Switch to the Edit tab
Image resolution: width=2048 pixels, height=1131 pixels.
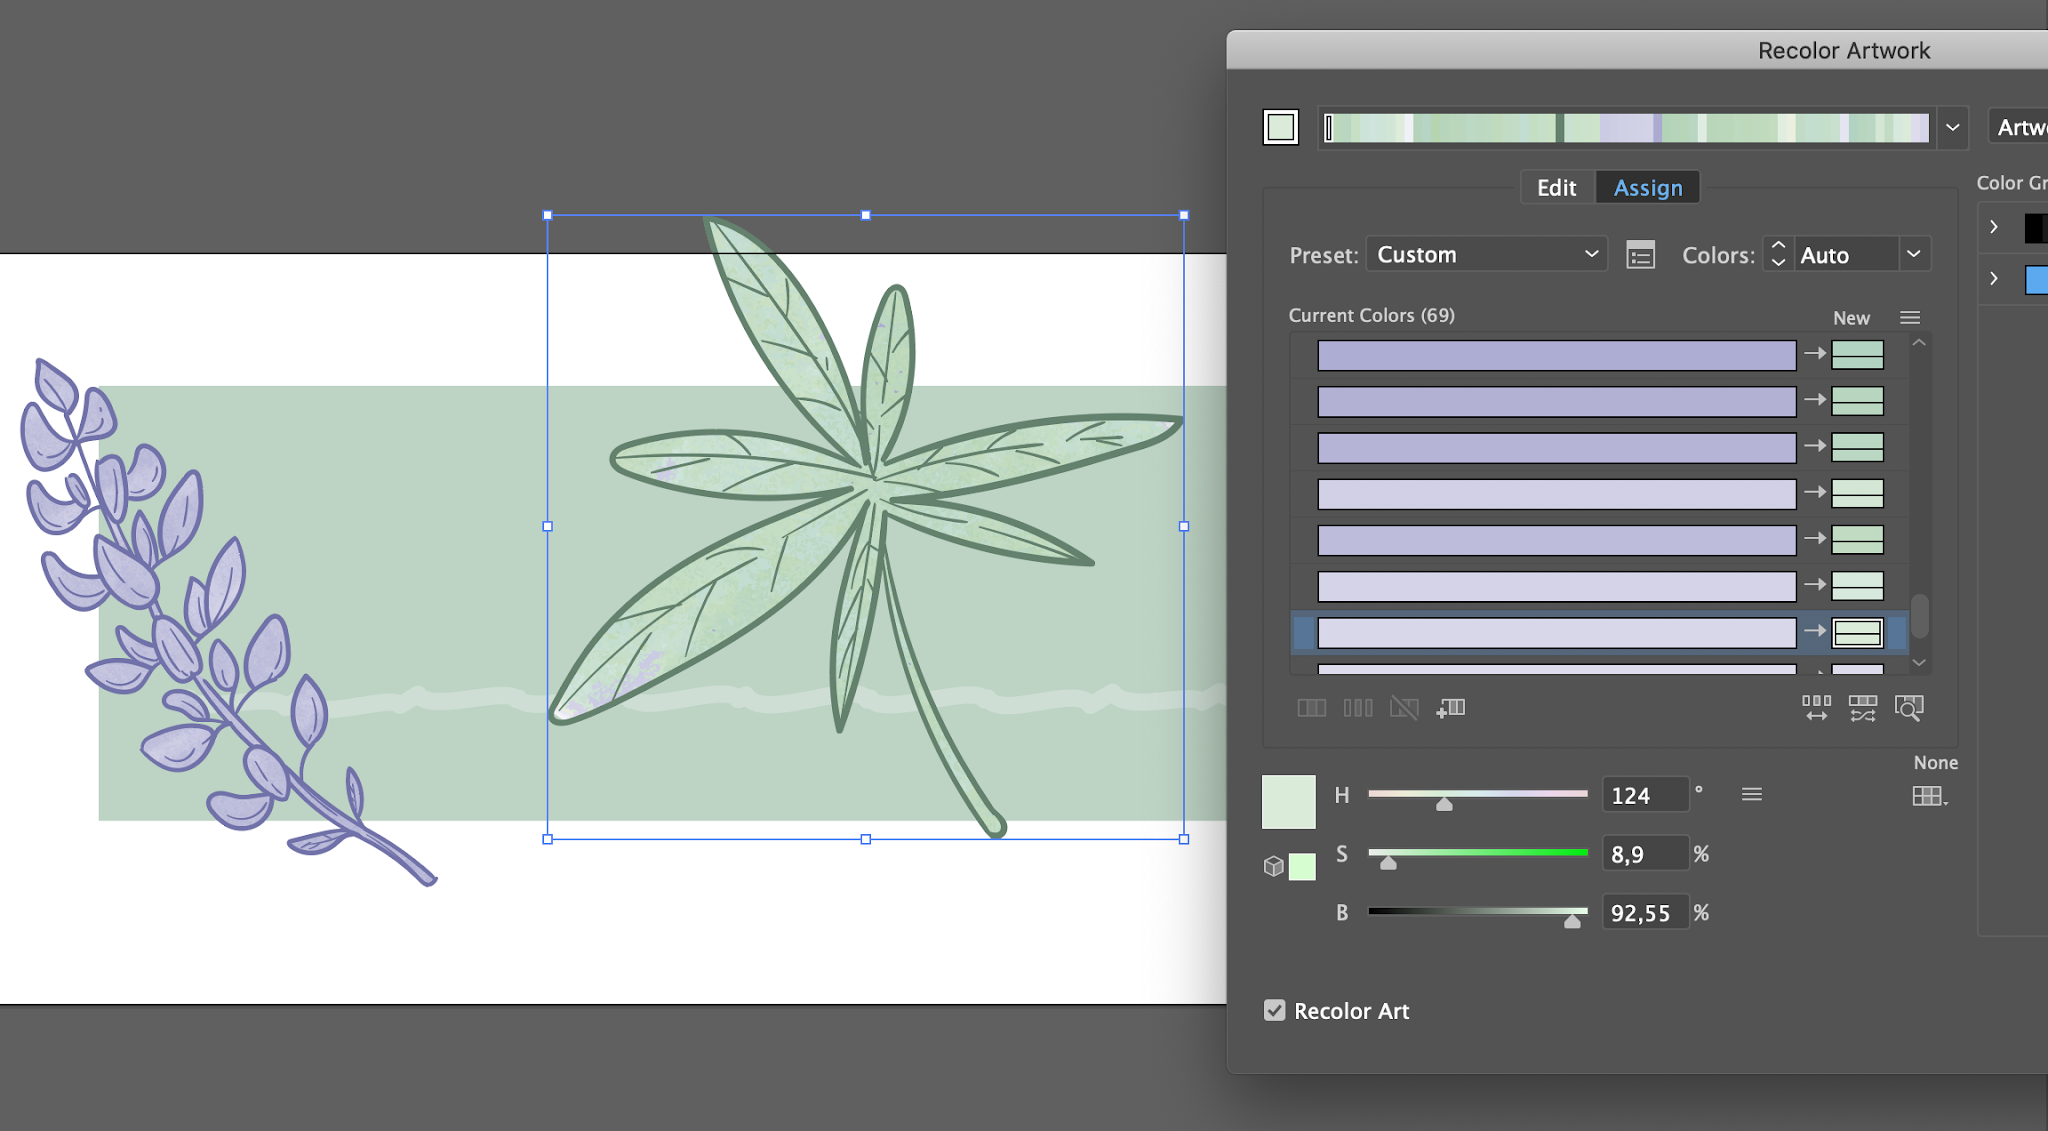pyautogui.click(x=1556, y=188)
